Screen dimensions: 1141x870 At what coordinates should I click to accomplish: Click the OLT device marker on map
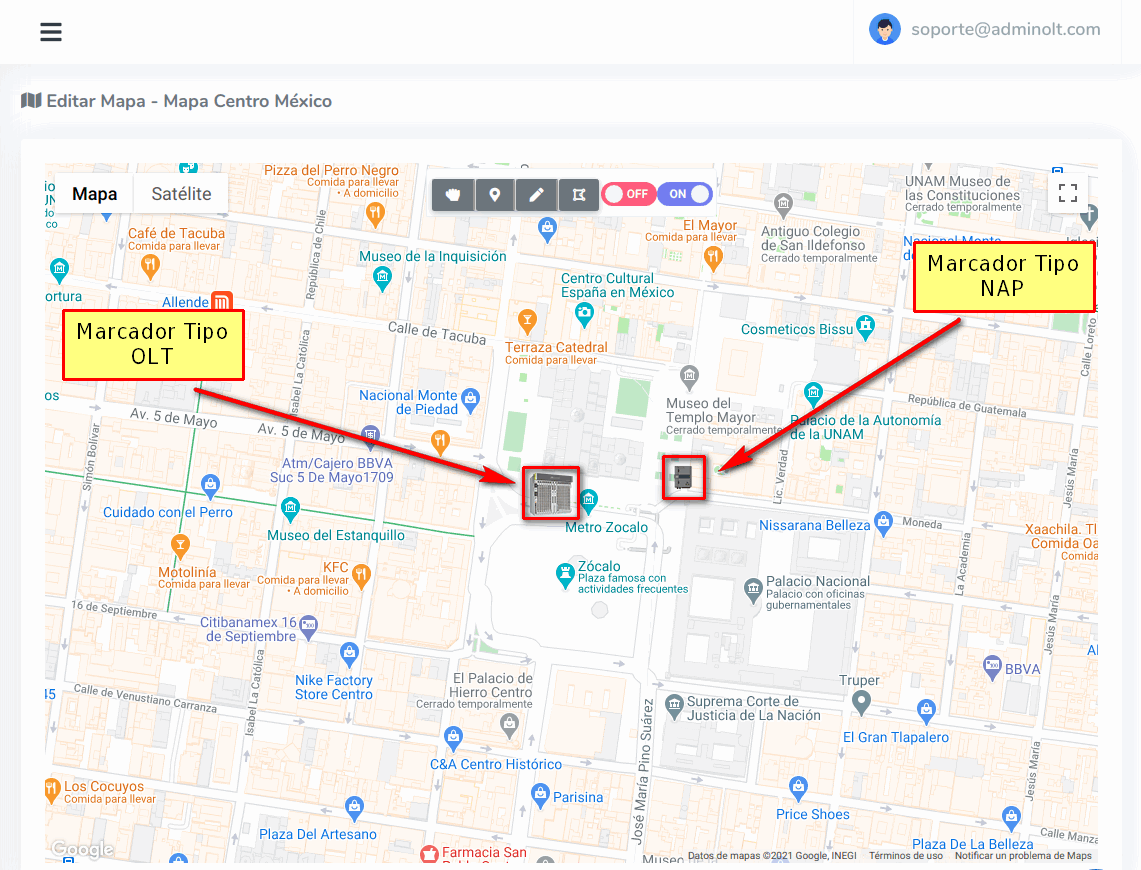point(550,492)
